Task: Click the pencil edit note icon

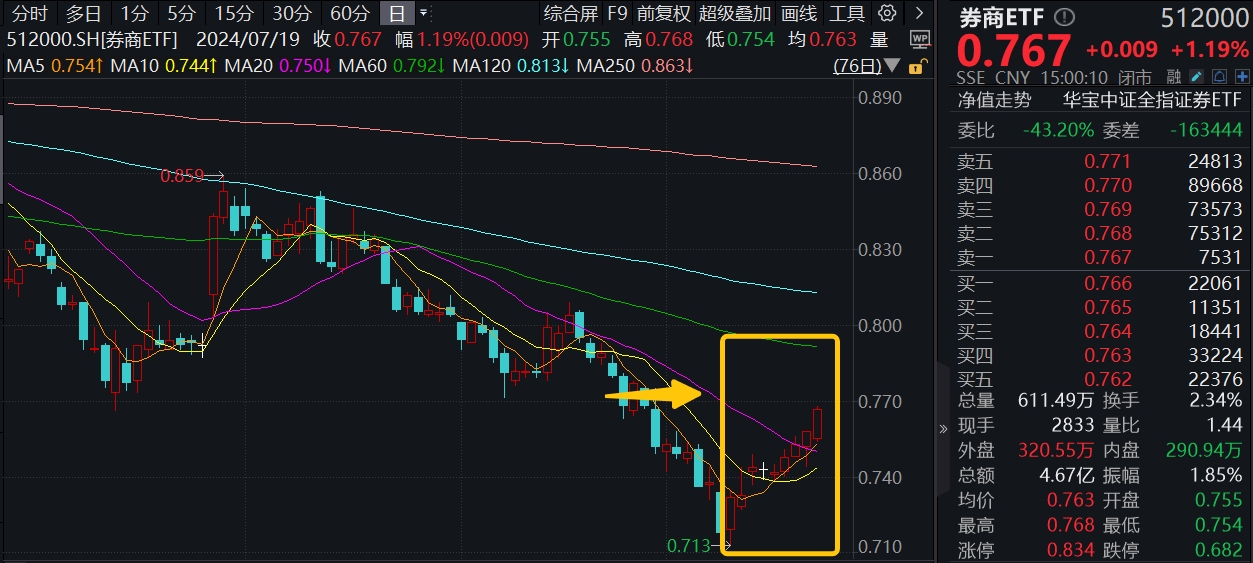Action: [1197, 77]
